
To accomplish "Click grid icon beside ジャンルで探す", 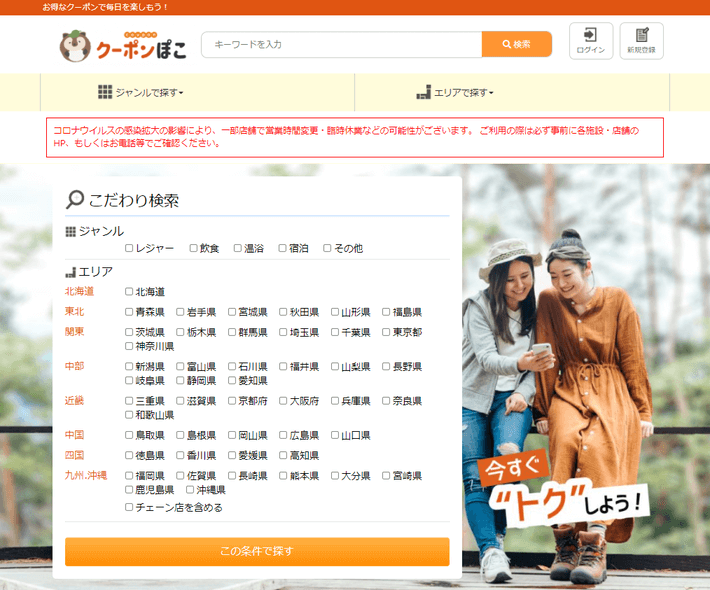I will (105, 92).
